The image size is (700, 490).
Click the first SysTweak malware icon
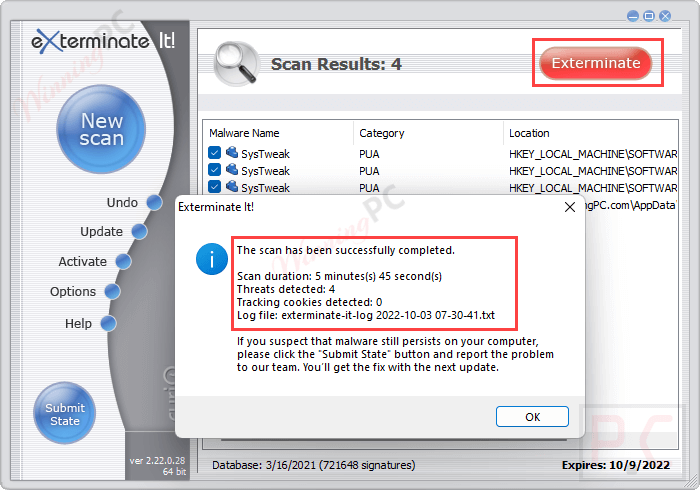pyautogui.click(x=231, y=153)
